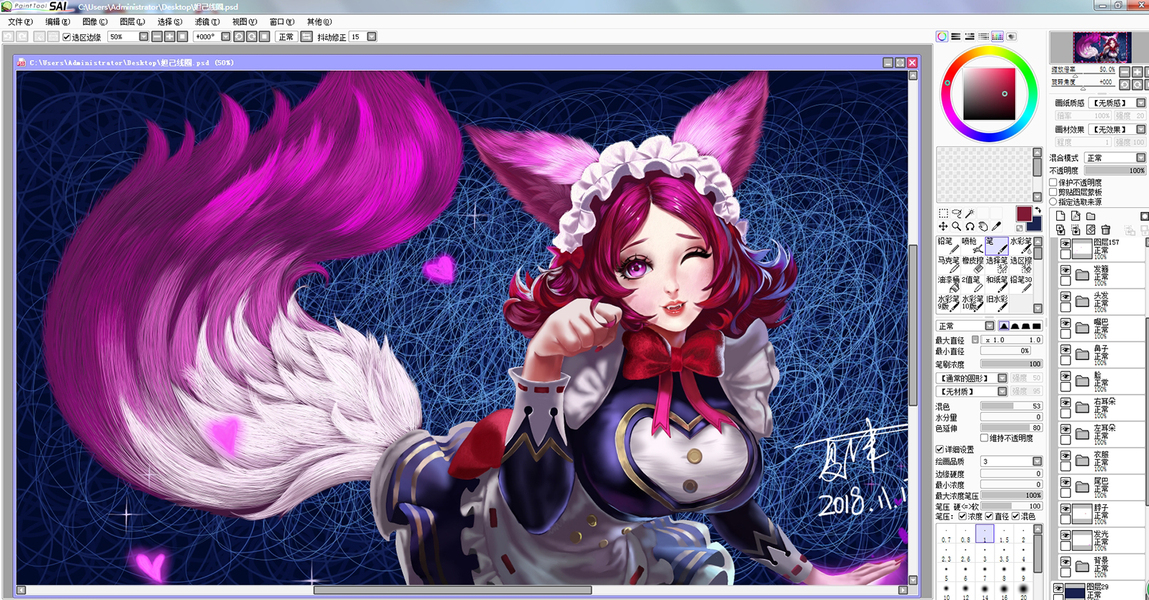The width and height of the screenshot is (1149, 600).
Task: Open the rotation angle +000° dropdown
Action: click(x=226, y=37)
